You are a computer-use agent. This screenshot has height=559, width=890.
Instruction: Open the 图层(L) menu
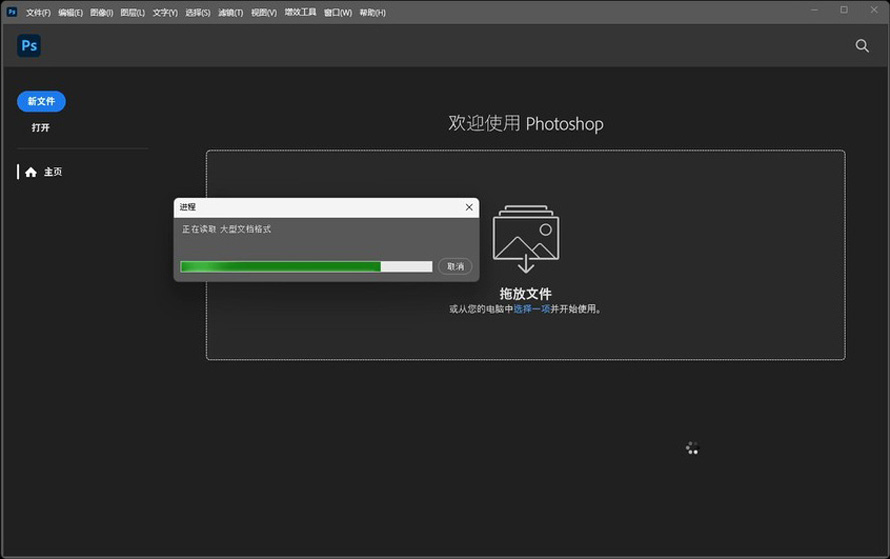click(132, 13)
